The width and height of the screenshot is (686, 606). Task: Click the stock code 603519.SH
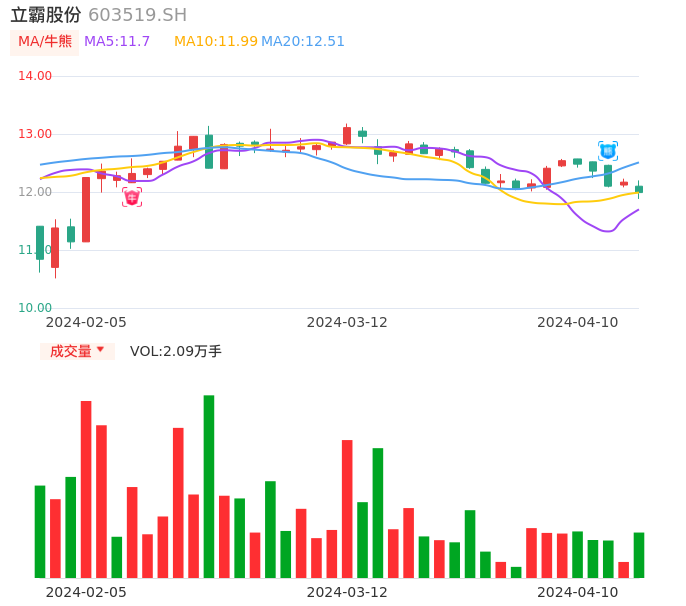pos(137,15)
